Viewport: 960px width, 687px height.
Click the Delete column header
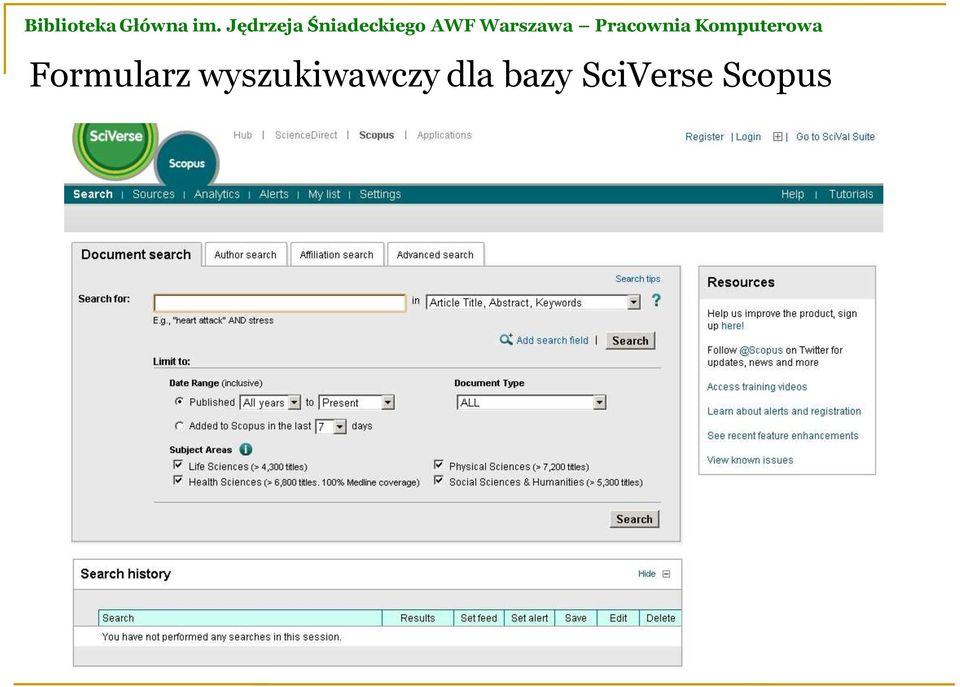pos(661,618)
